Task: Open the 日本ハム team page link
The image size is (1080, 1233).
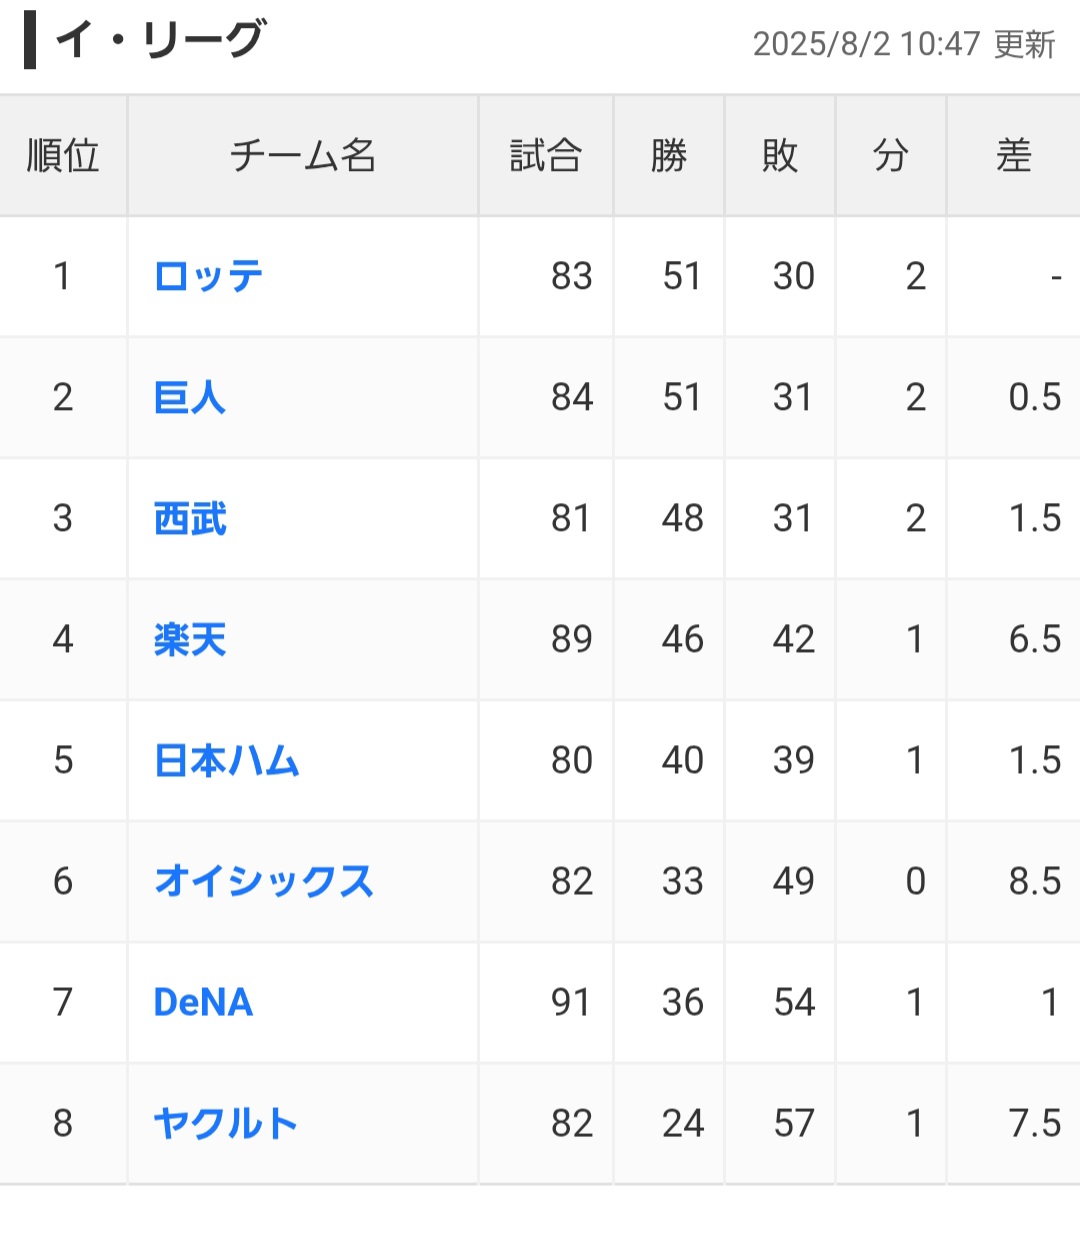Action: tap(226, 760)
